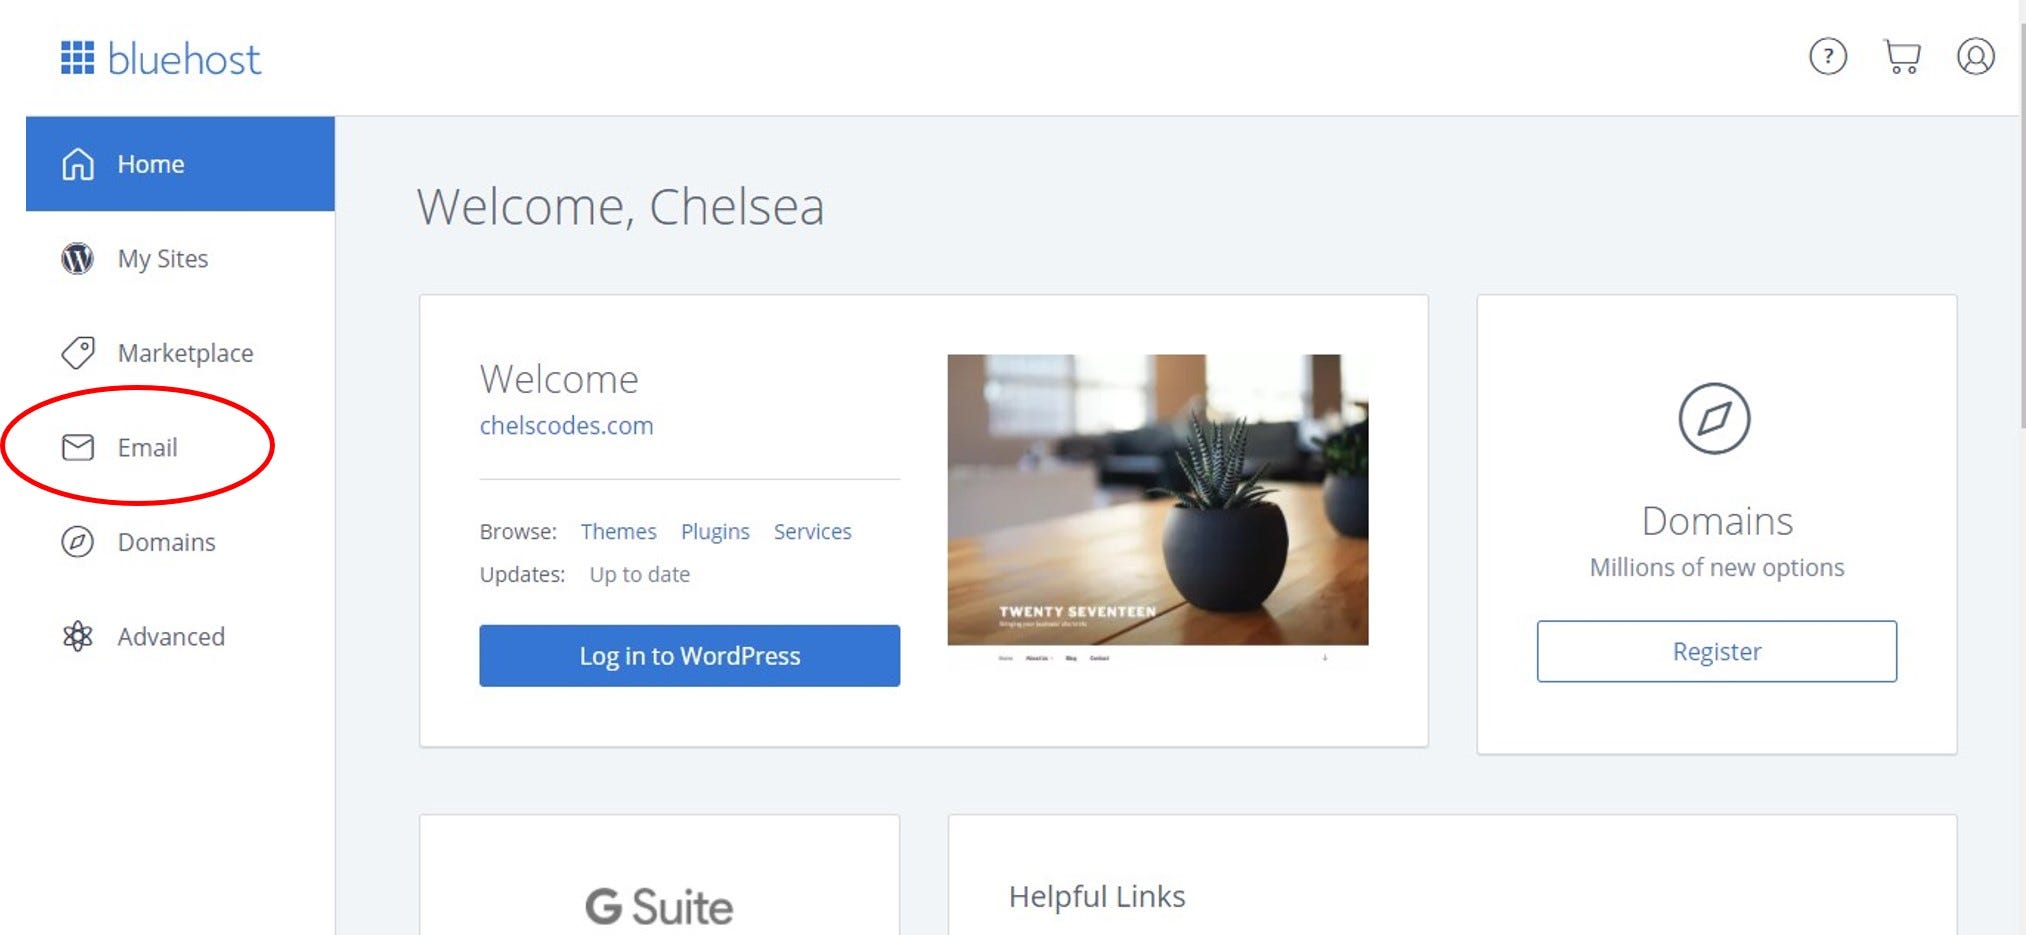Click the Log in to WordPress button
The image size is (2026, 935).
click(x=689, y=656)
